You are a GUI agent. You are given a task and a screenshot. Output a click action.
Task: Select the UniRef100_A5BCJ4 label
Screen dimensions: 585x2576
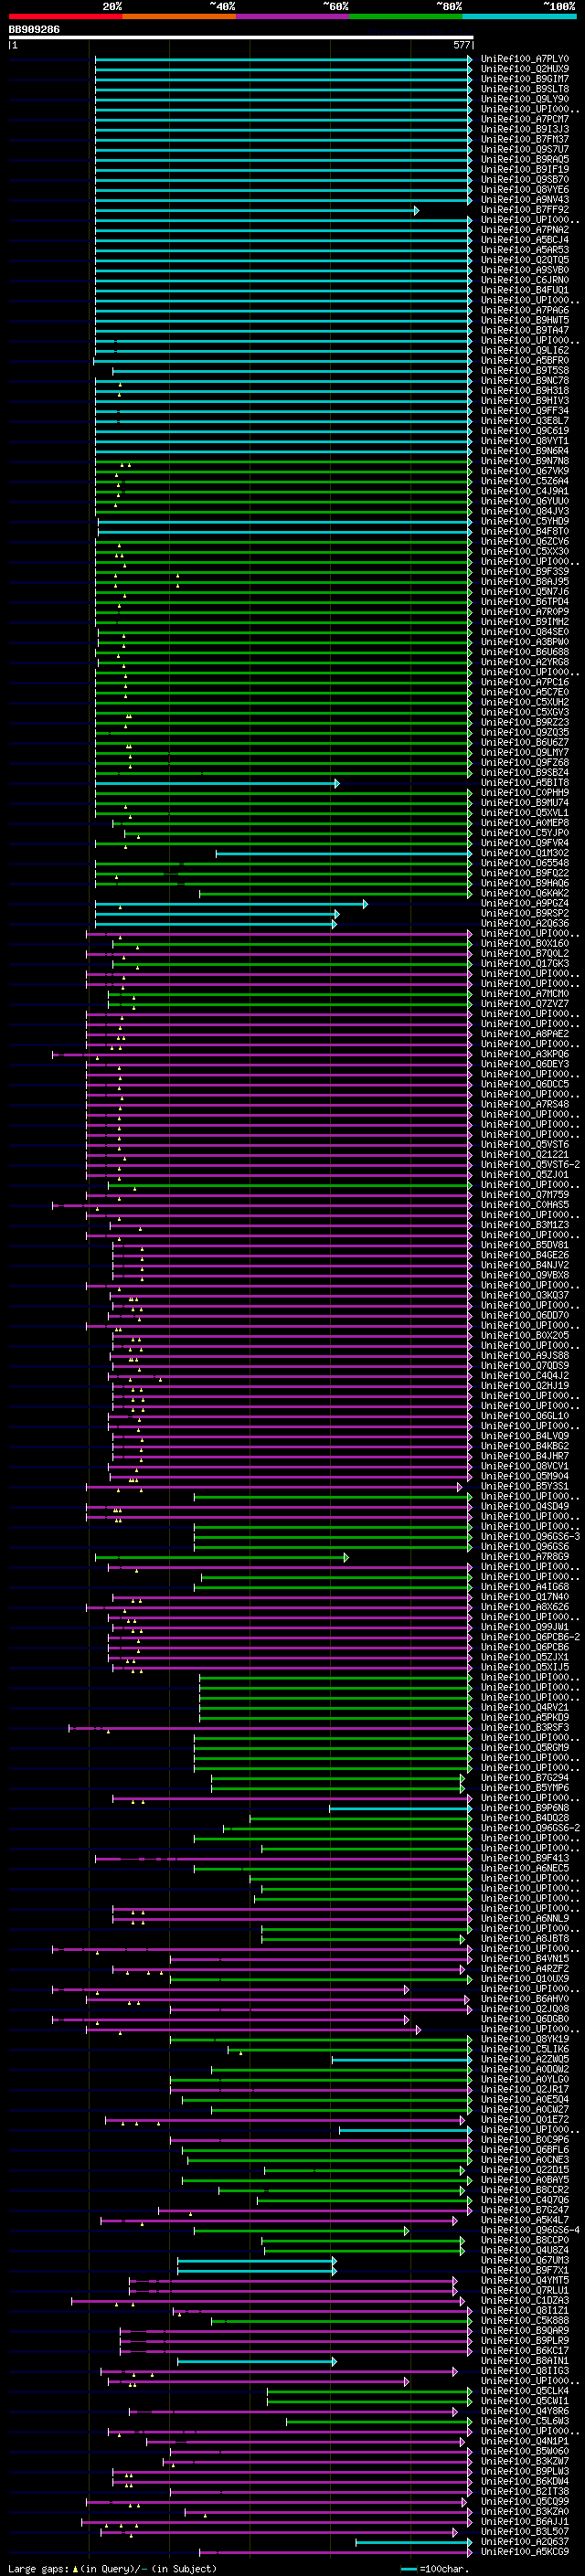(x=525, y=240)
